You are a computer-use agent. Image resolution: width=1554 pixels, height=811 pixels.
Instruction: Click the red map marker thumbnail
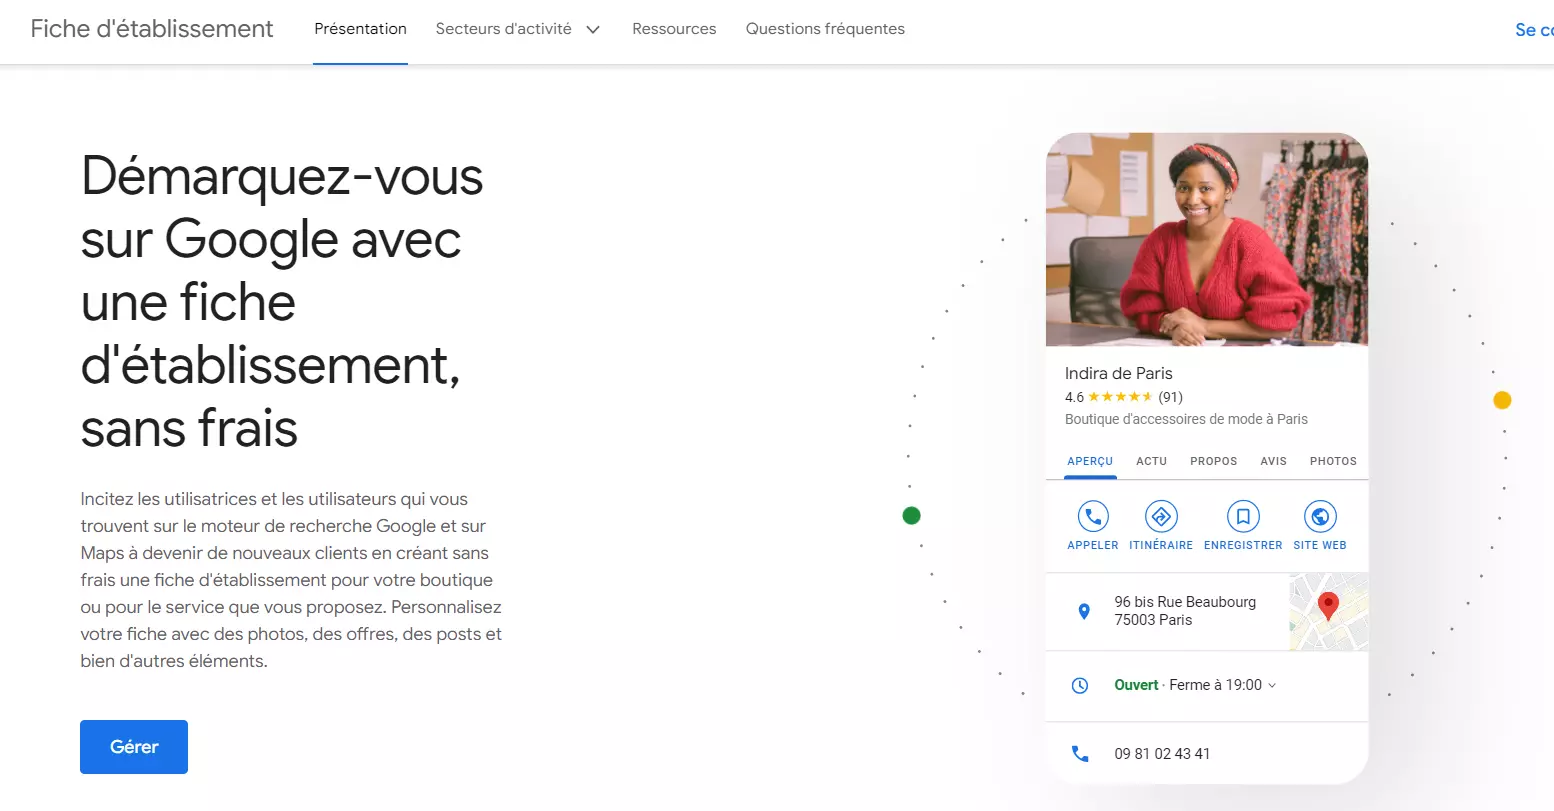[x=1328, y=611]
